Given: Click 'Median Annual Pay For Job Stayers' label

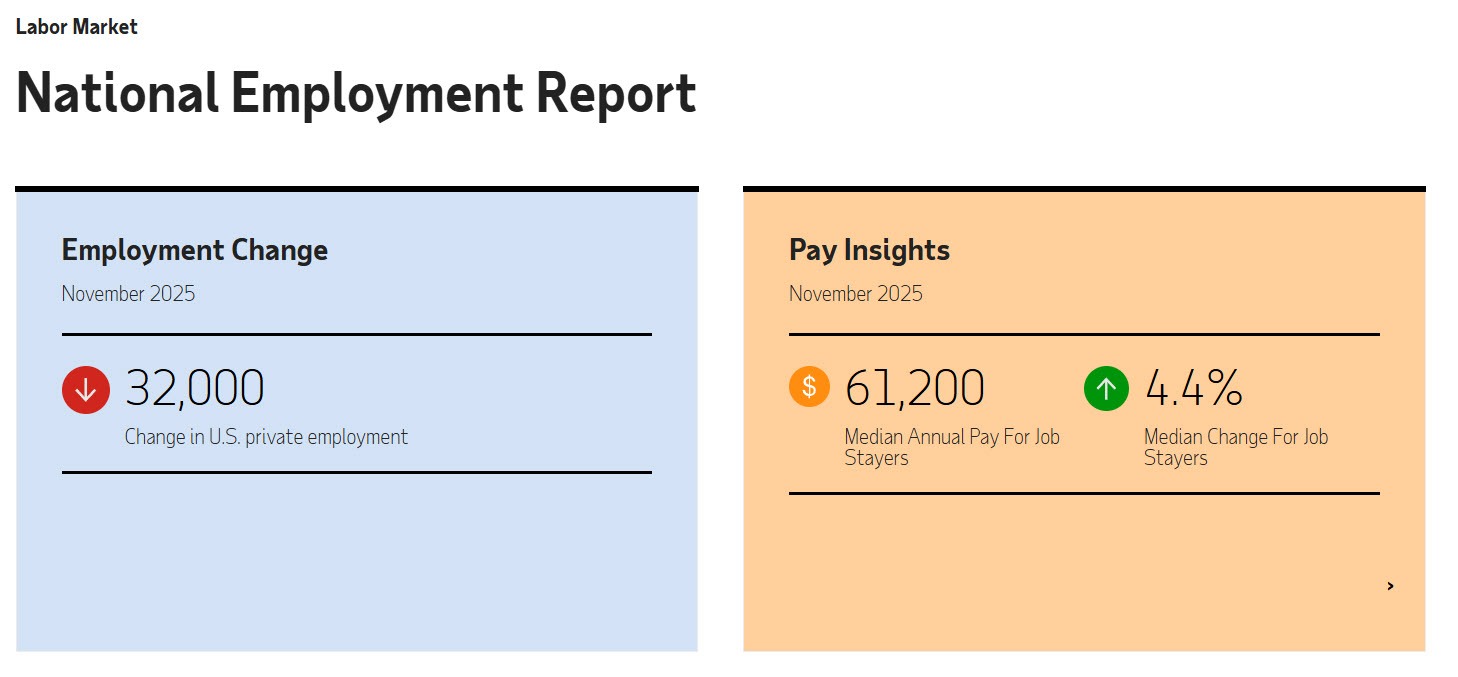Looking at the screenshot, I should tap(951, 447).
